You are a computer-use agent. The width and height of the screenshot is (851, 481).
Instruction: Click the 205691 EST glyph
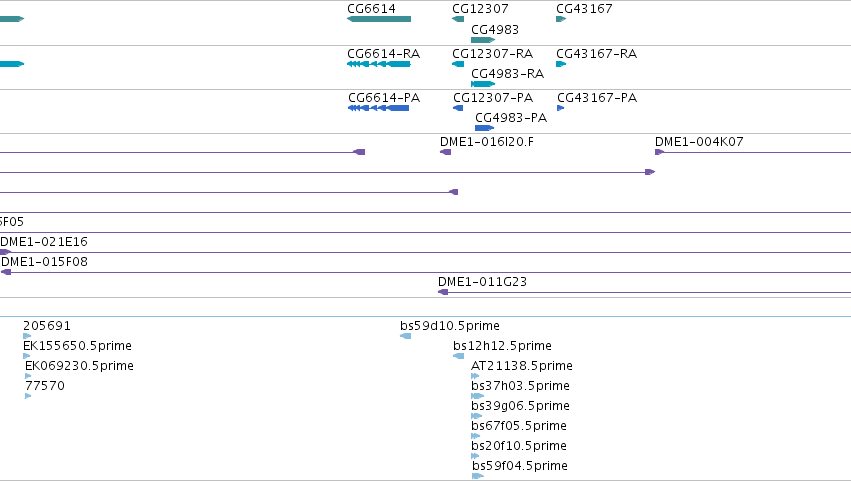[x=27, y=336]
